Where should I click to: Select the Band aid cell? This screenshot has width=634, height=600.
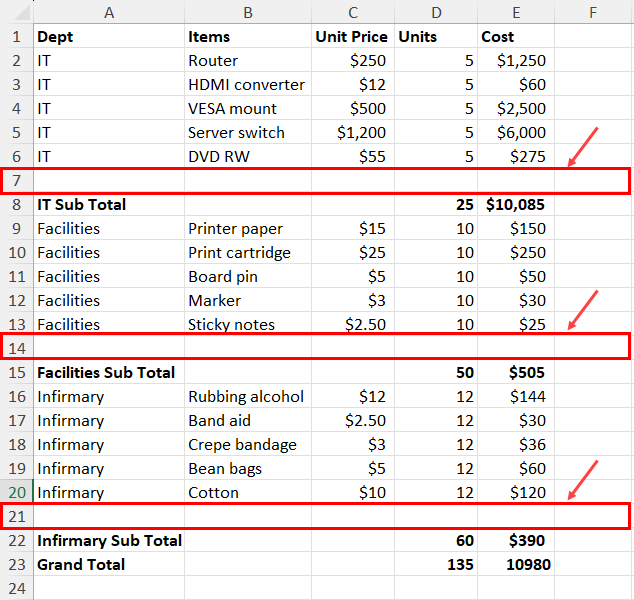248,420
